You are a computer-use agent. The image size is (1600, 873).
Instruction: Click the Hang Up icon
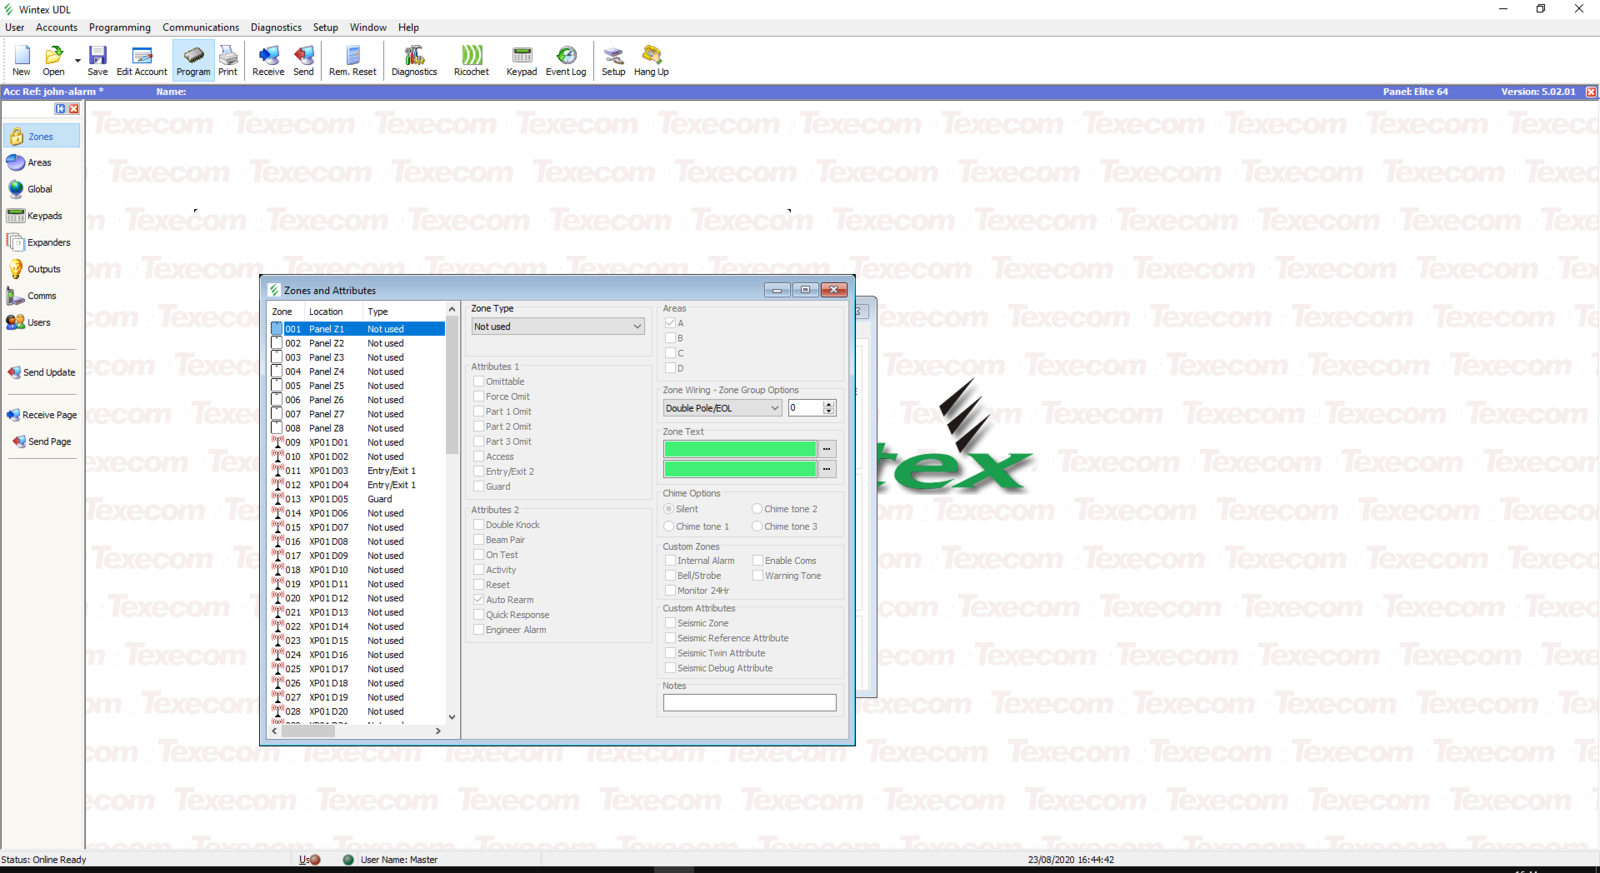coord(651,60)
